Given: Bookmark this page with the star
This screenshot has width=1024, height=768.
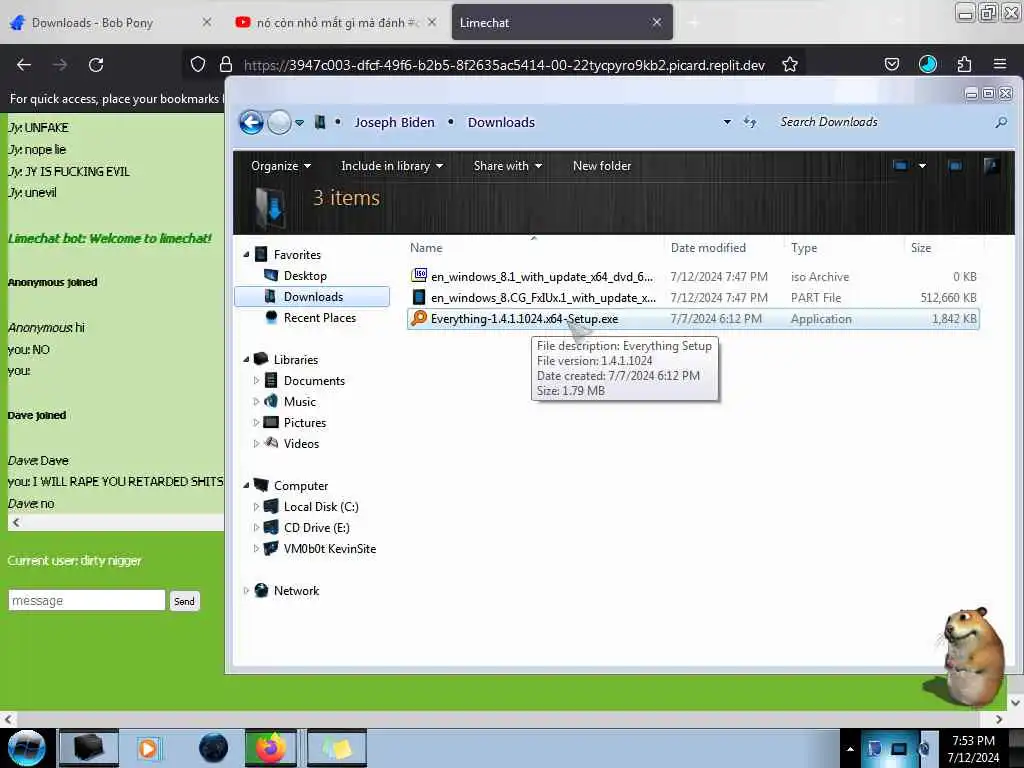Looking at the screenshot, I should click(x=790, y=65).
